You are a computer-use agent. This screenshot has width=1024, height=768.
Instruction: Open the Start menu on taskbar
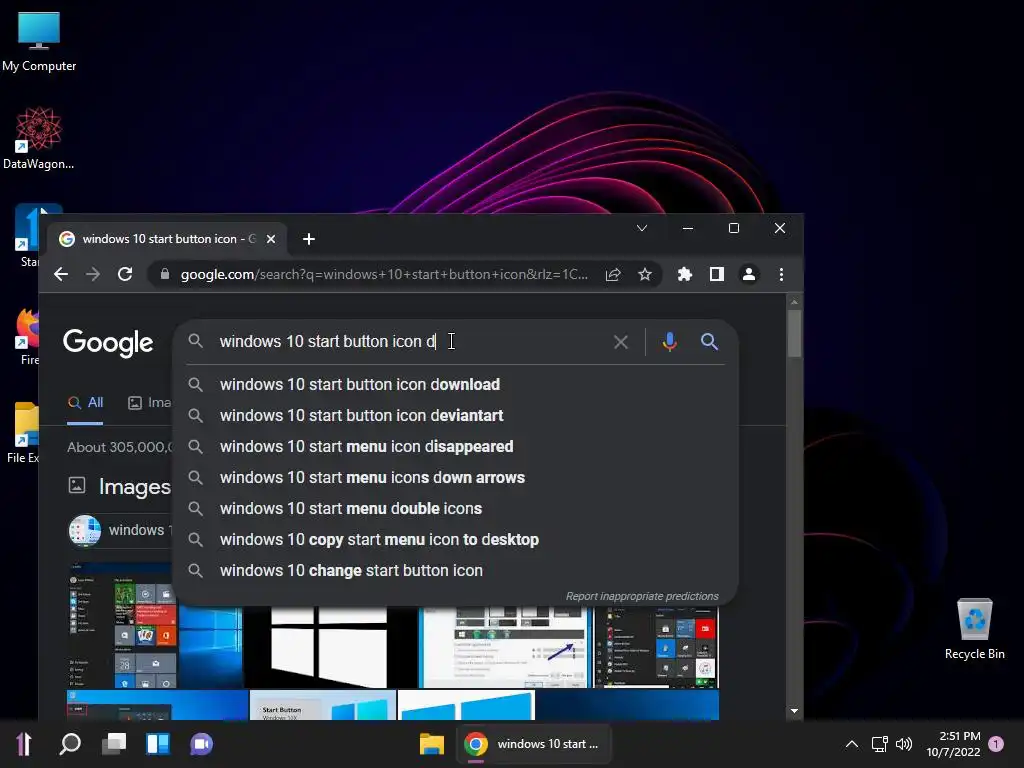click(24, 744)
